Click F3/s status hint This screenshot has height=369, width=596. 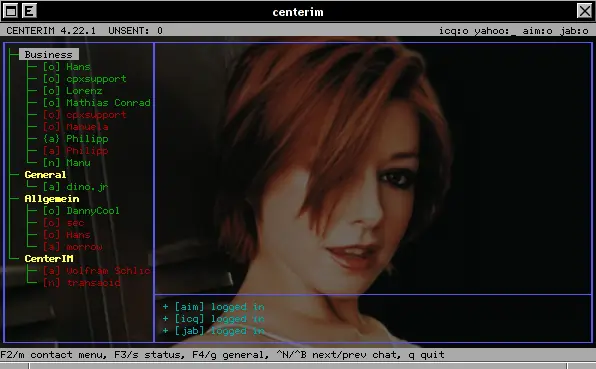pyautogui.click(x=149, y=355)
